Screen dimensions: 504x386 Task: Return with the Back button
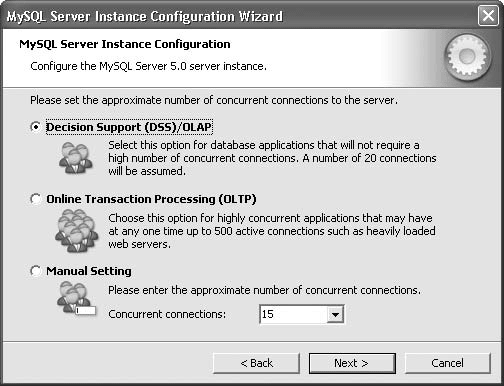256,363
